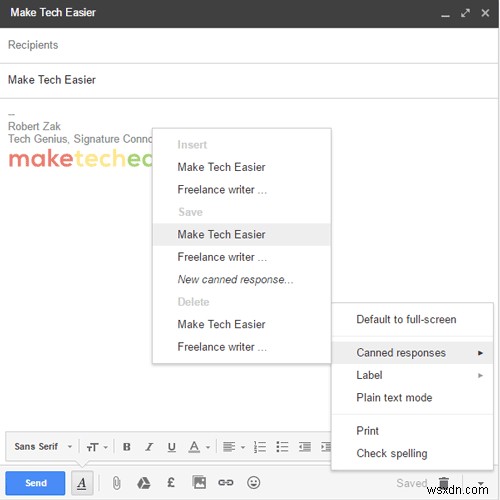Screen dimensions: 500x500
Task: Open text alignment dropdown
Action: click(234, 447)
